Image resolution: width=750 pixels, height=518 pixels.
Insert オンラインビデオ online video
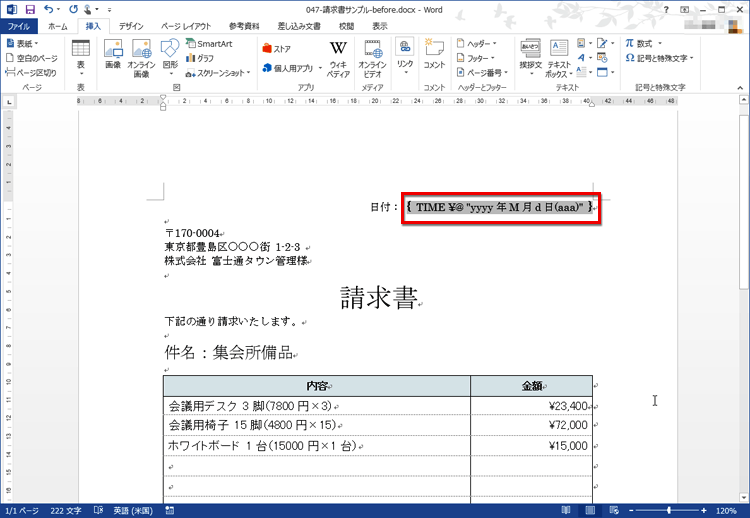pyautogui.click(x=372, y=59)
